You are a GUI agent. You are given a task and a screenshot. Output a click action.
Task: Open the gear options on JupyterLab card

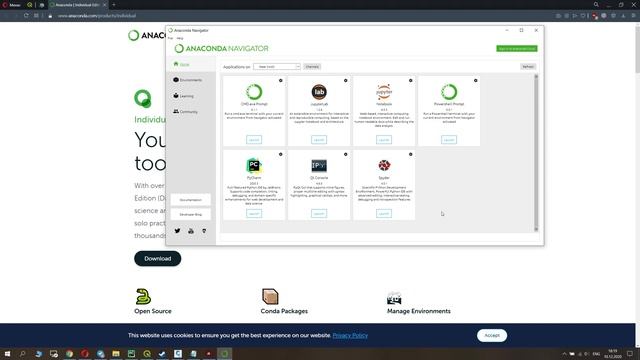tap(345, 80)
